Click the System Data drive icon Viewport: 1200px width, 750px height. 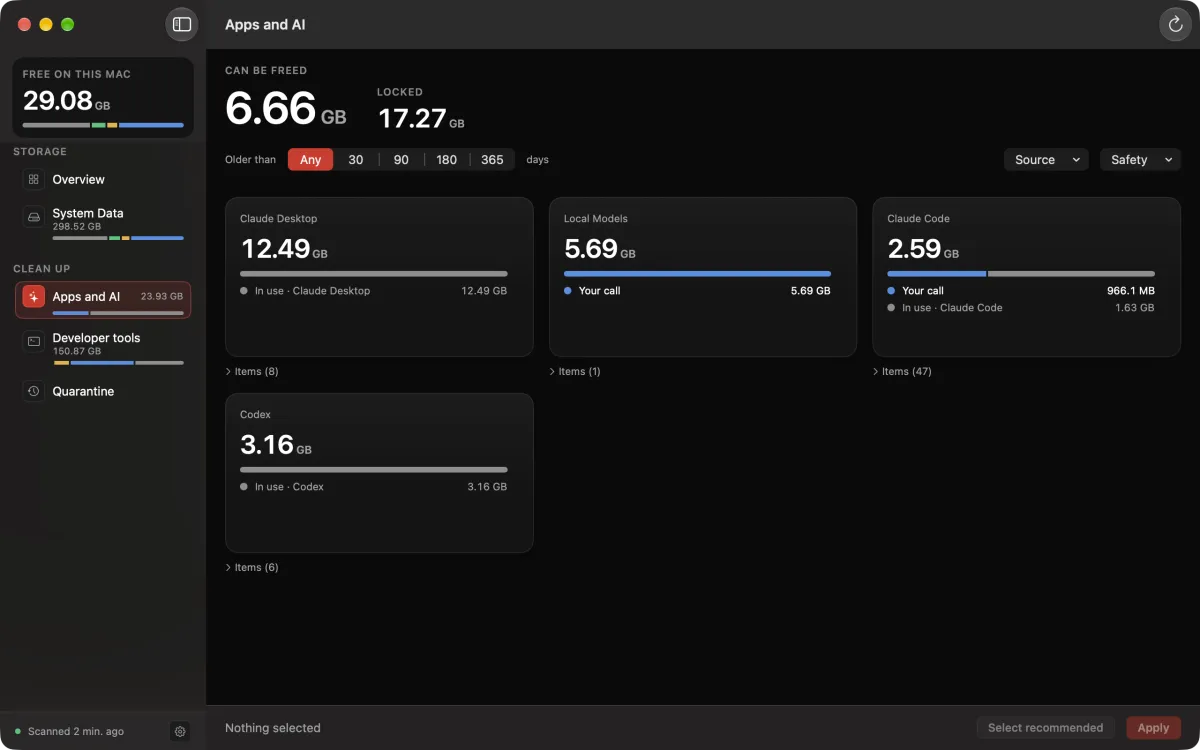coord(34,217)
